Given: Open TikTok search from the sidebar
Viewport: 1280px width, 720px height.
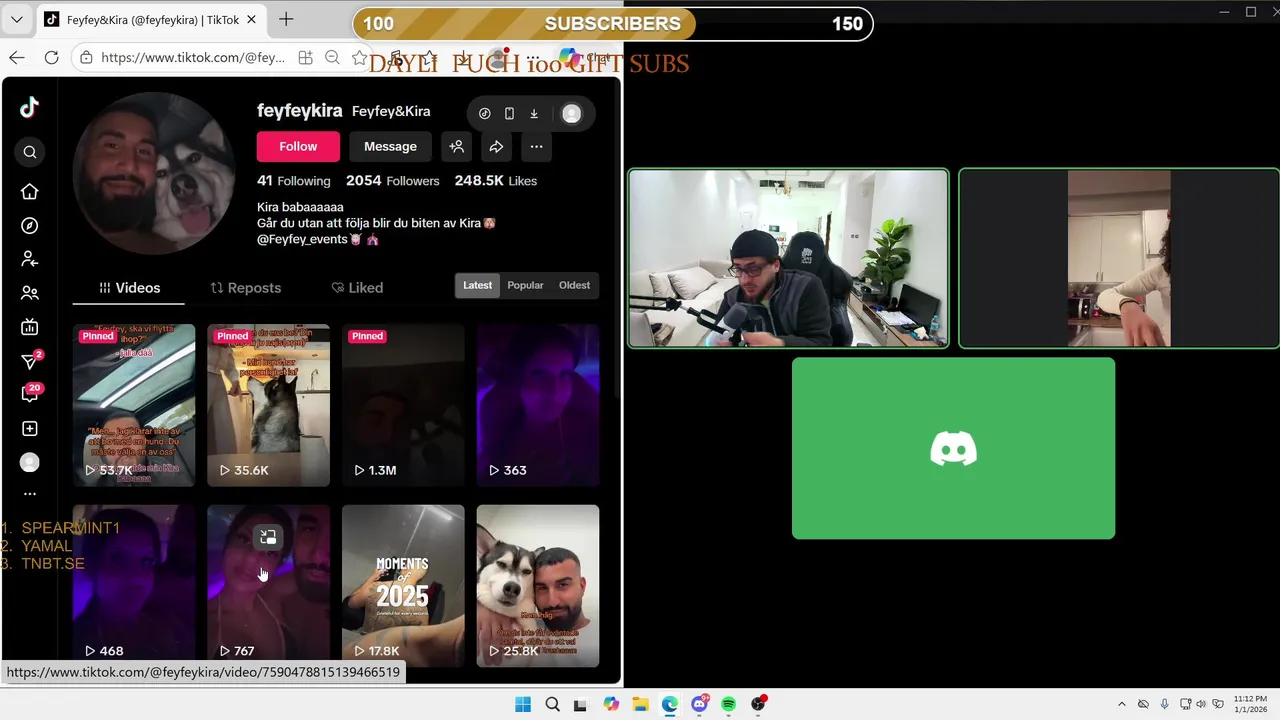Looking at the screenshot, I should 30,152.
